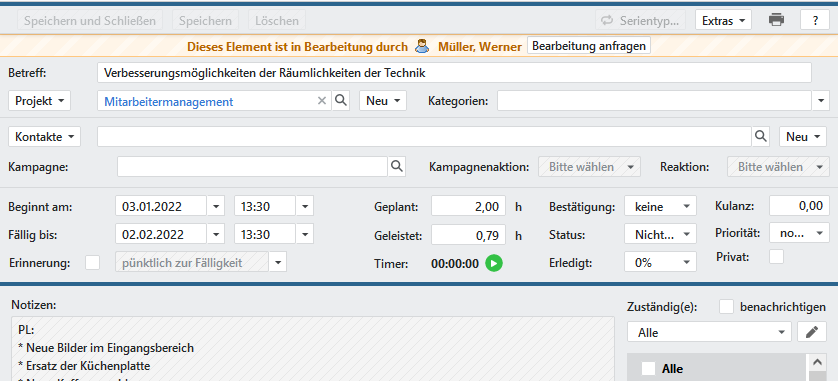Open help via question mark button
The image size is (838, 381).
[815, 20]
